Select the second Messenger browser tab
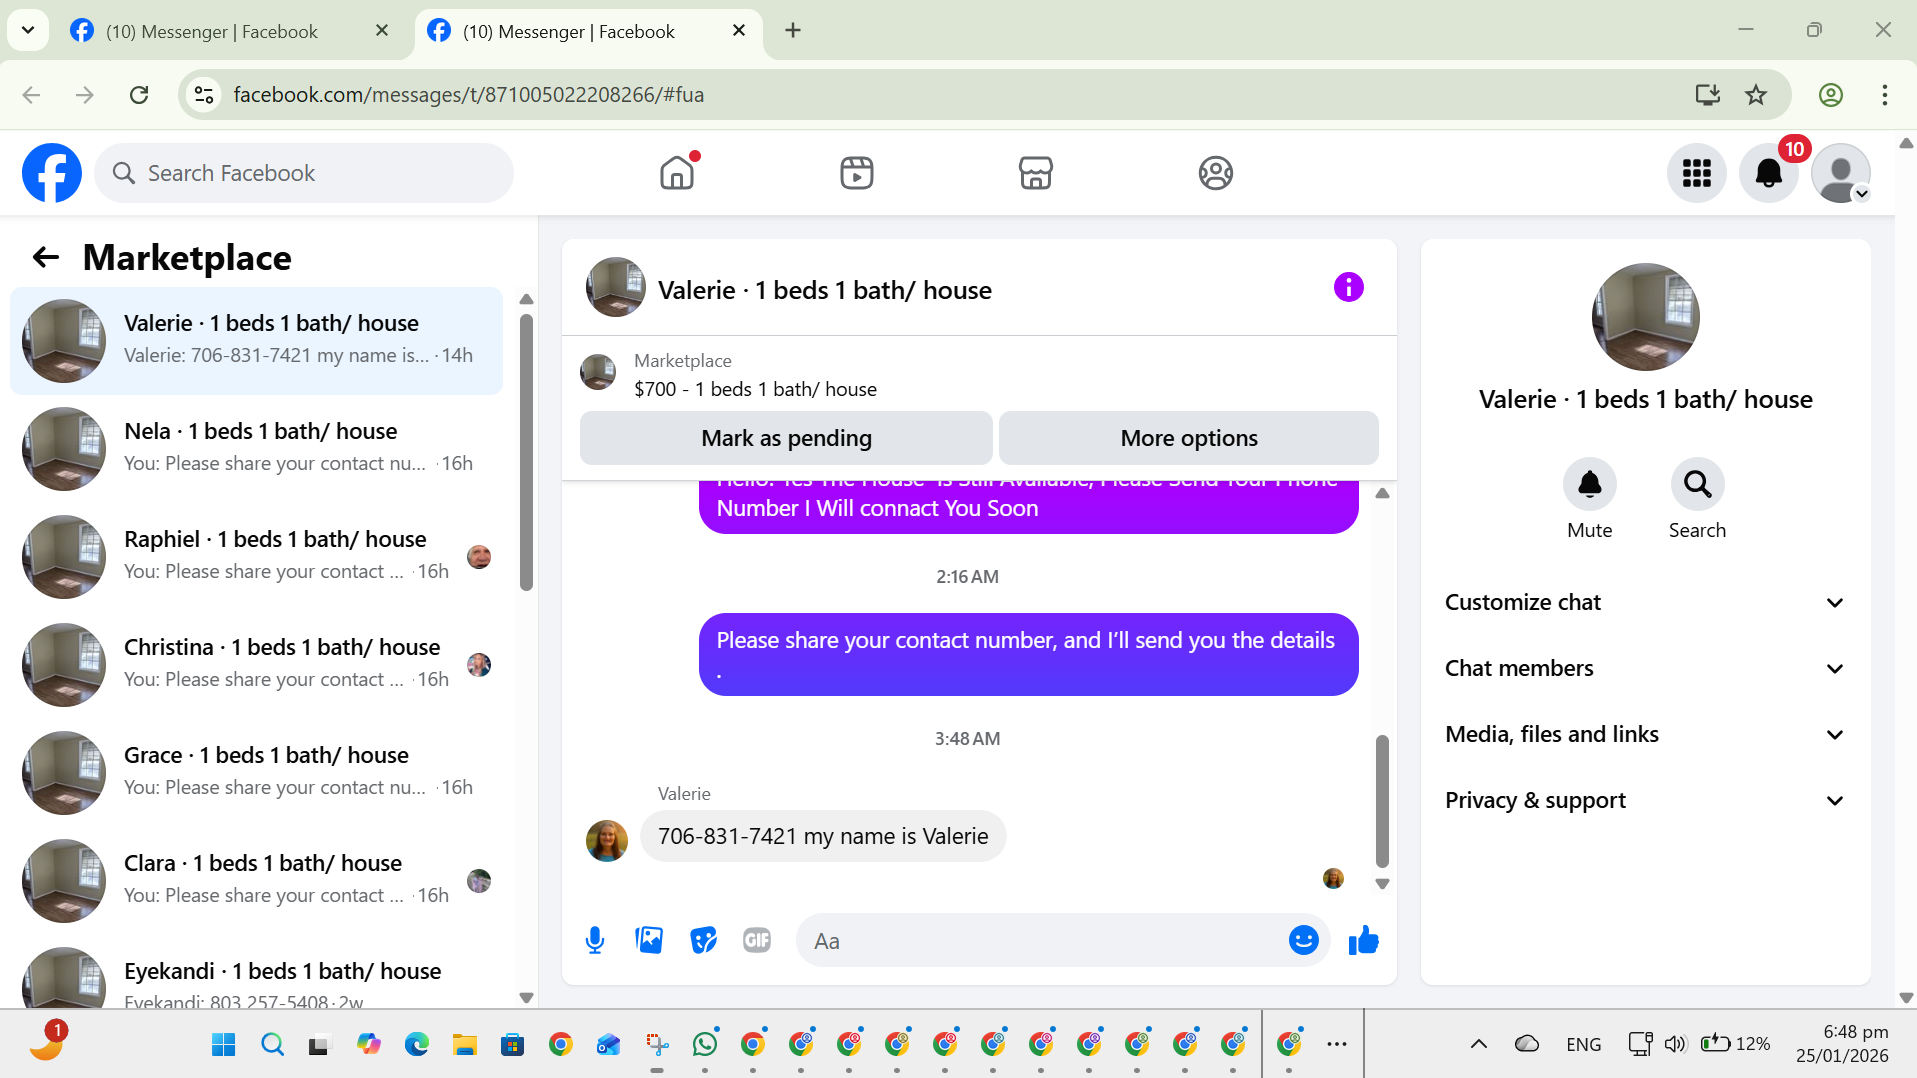The height and width of the screenshot is (1078, 1917). (588, 31)
